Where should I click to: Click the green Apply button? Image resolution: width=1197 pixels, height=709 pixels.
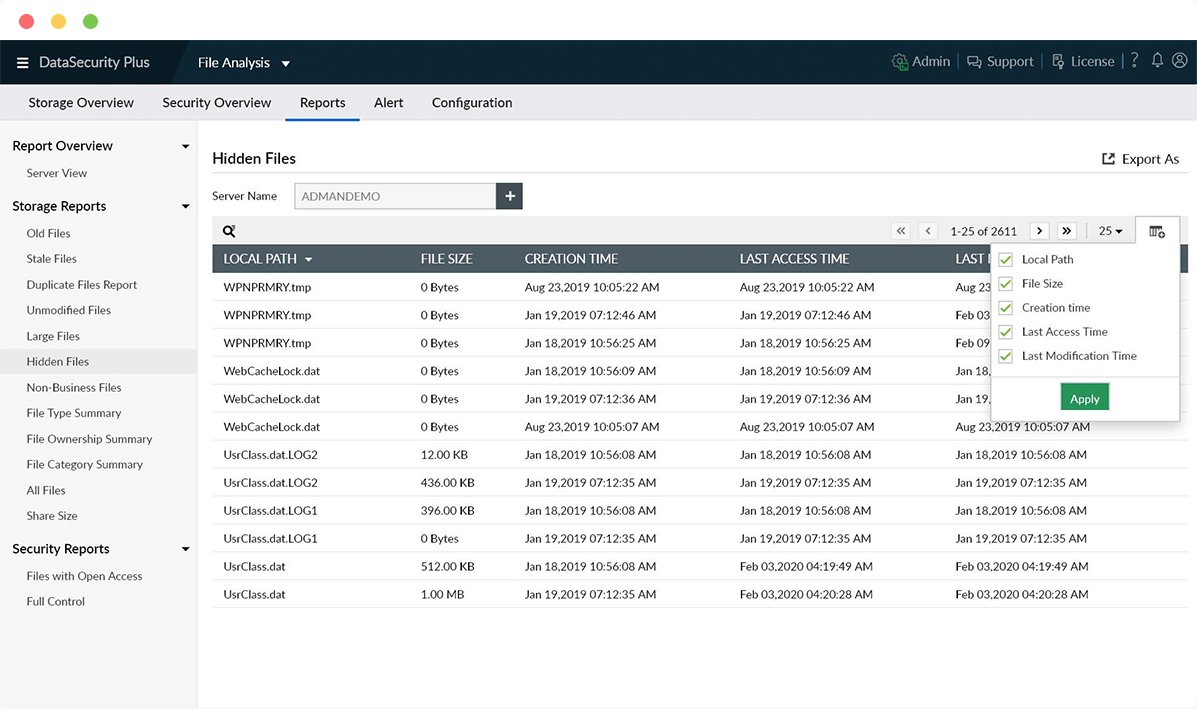pyautogui.click(x=1085, y=398)
